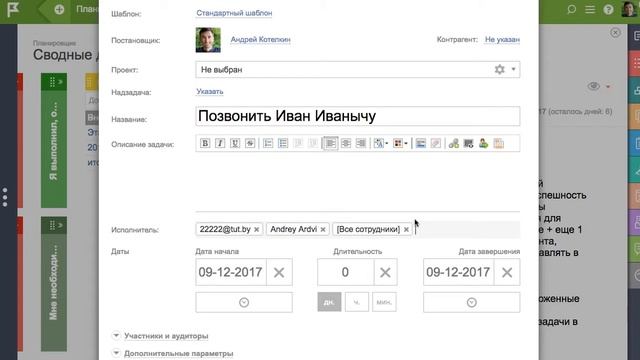Click Указать link for parent task
Image resolution: width=640 pixels, height=360 pixels.
pyautogui.click(x=209, y=92)
